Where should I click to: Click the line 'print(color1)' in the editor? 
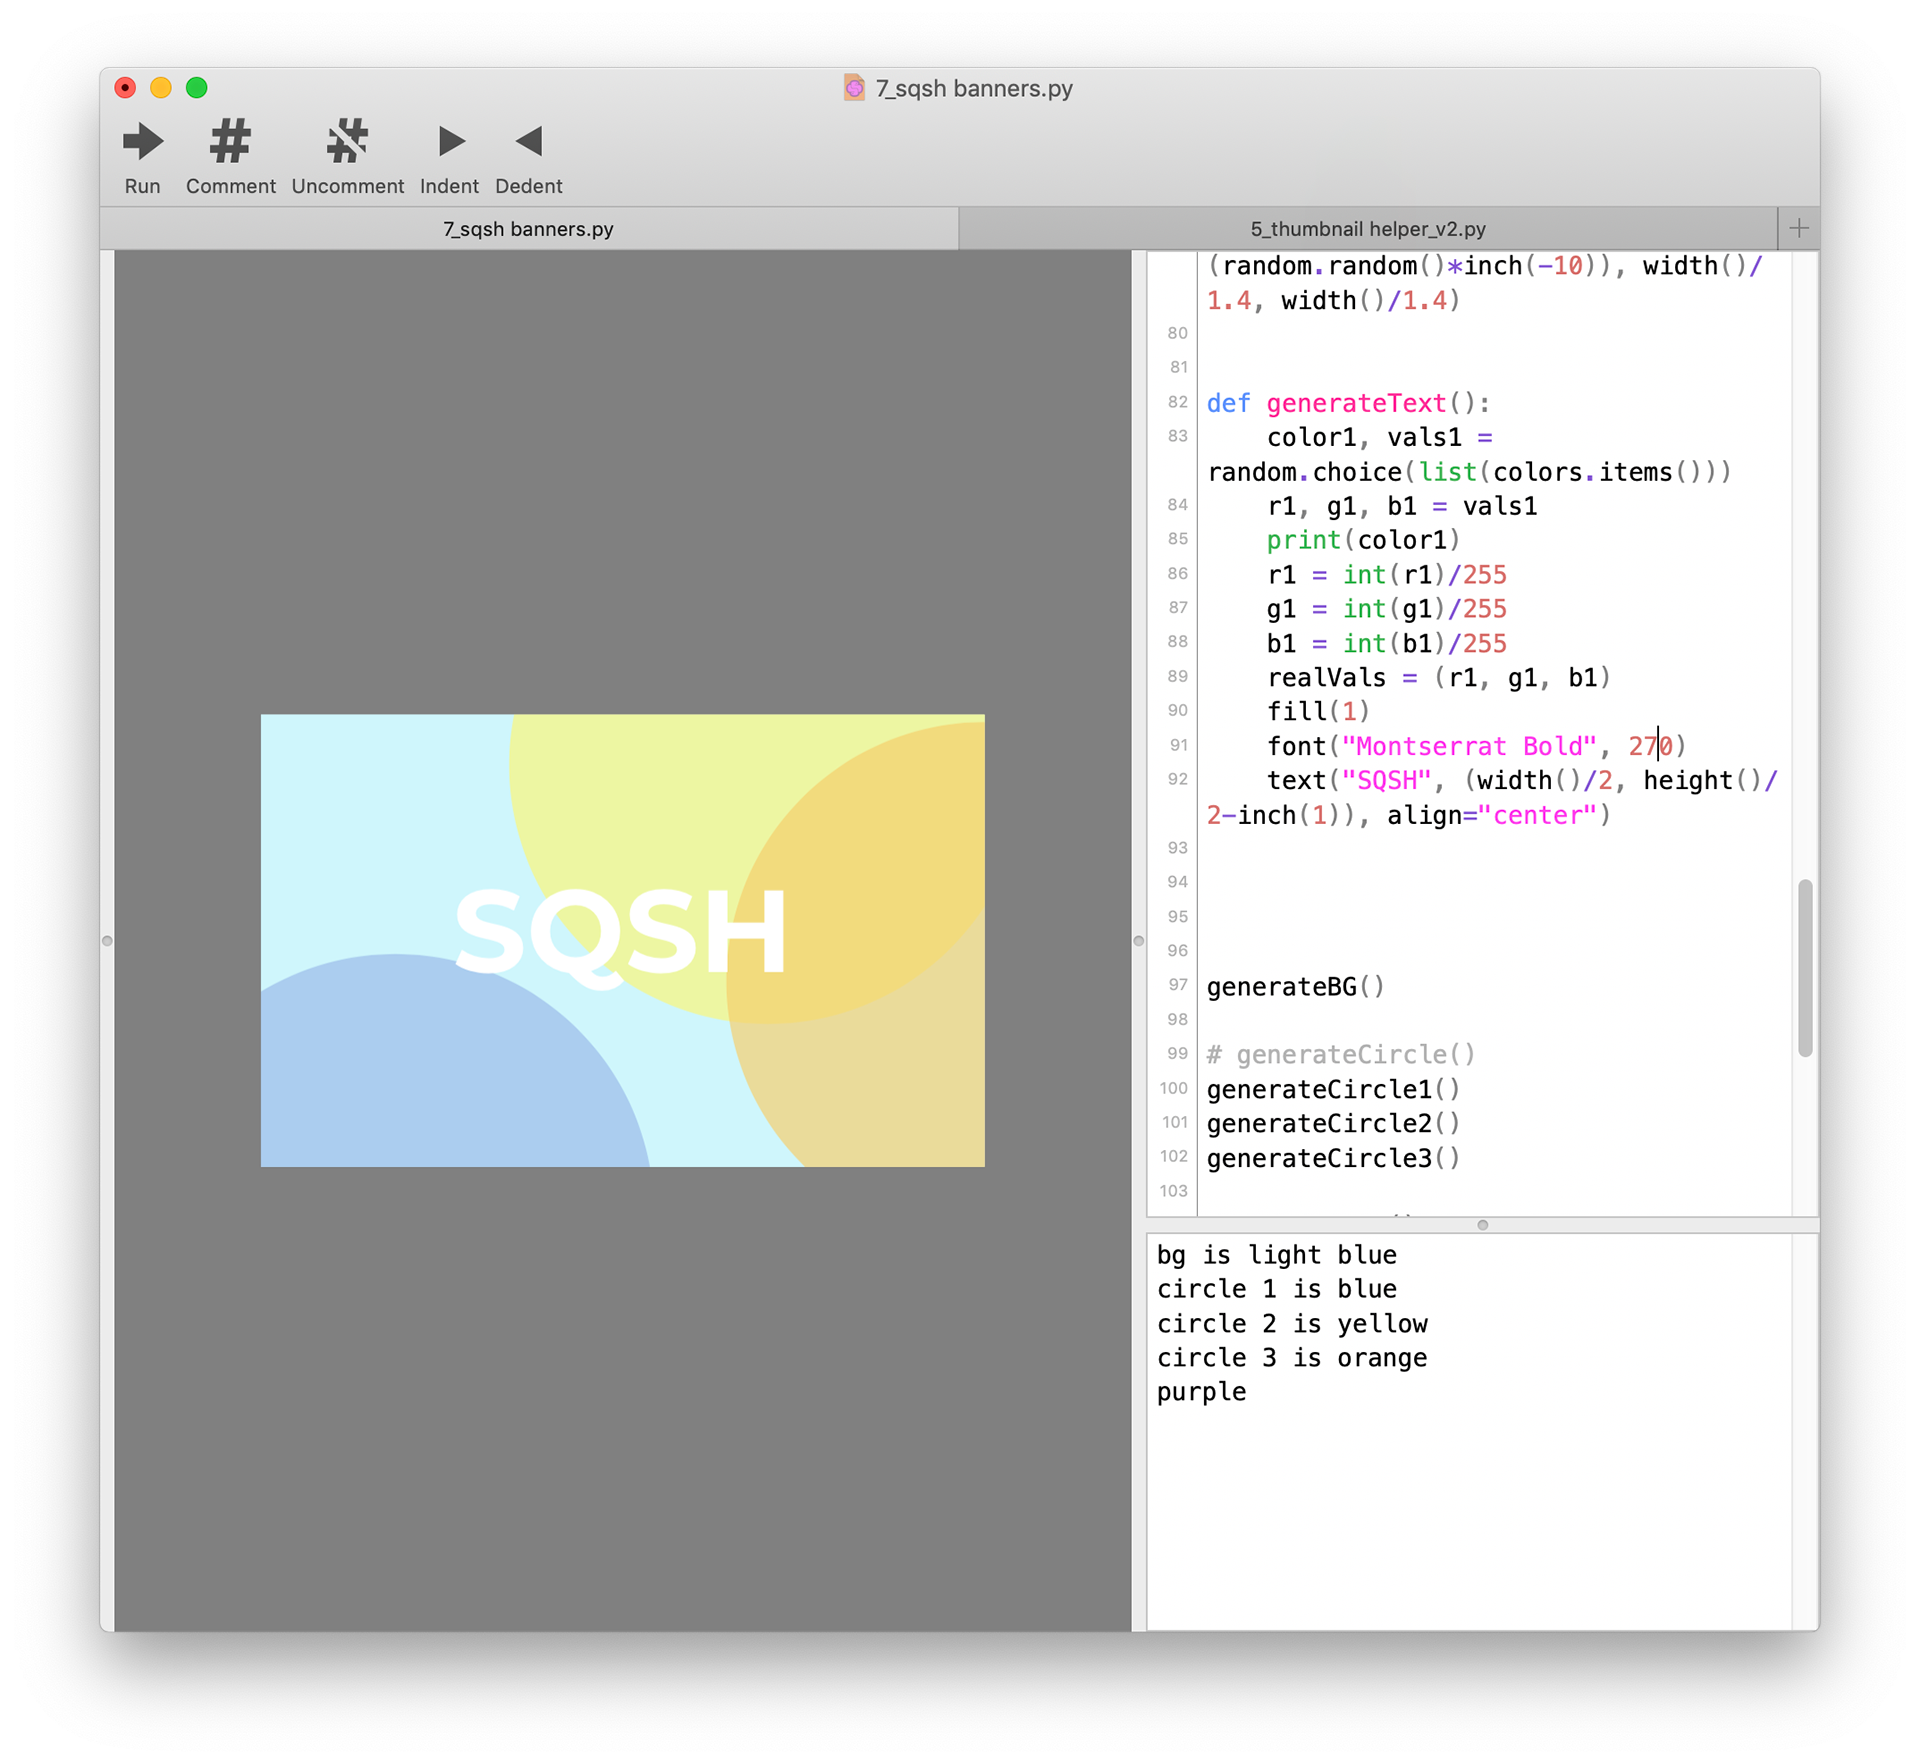click(x=1363, y=540)
